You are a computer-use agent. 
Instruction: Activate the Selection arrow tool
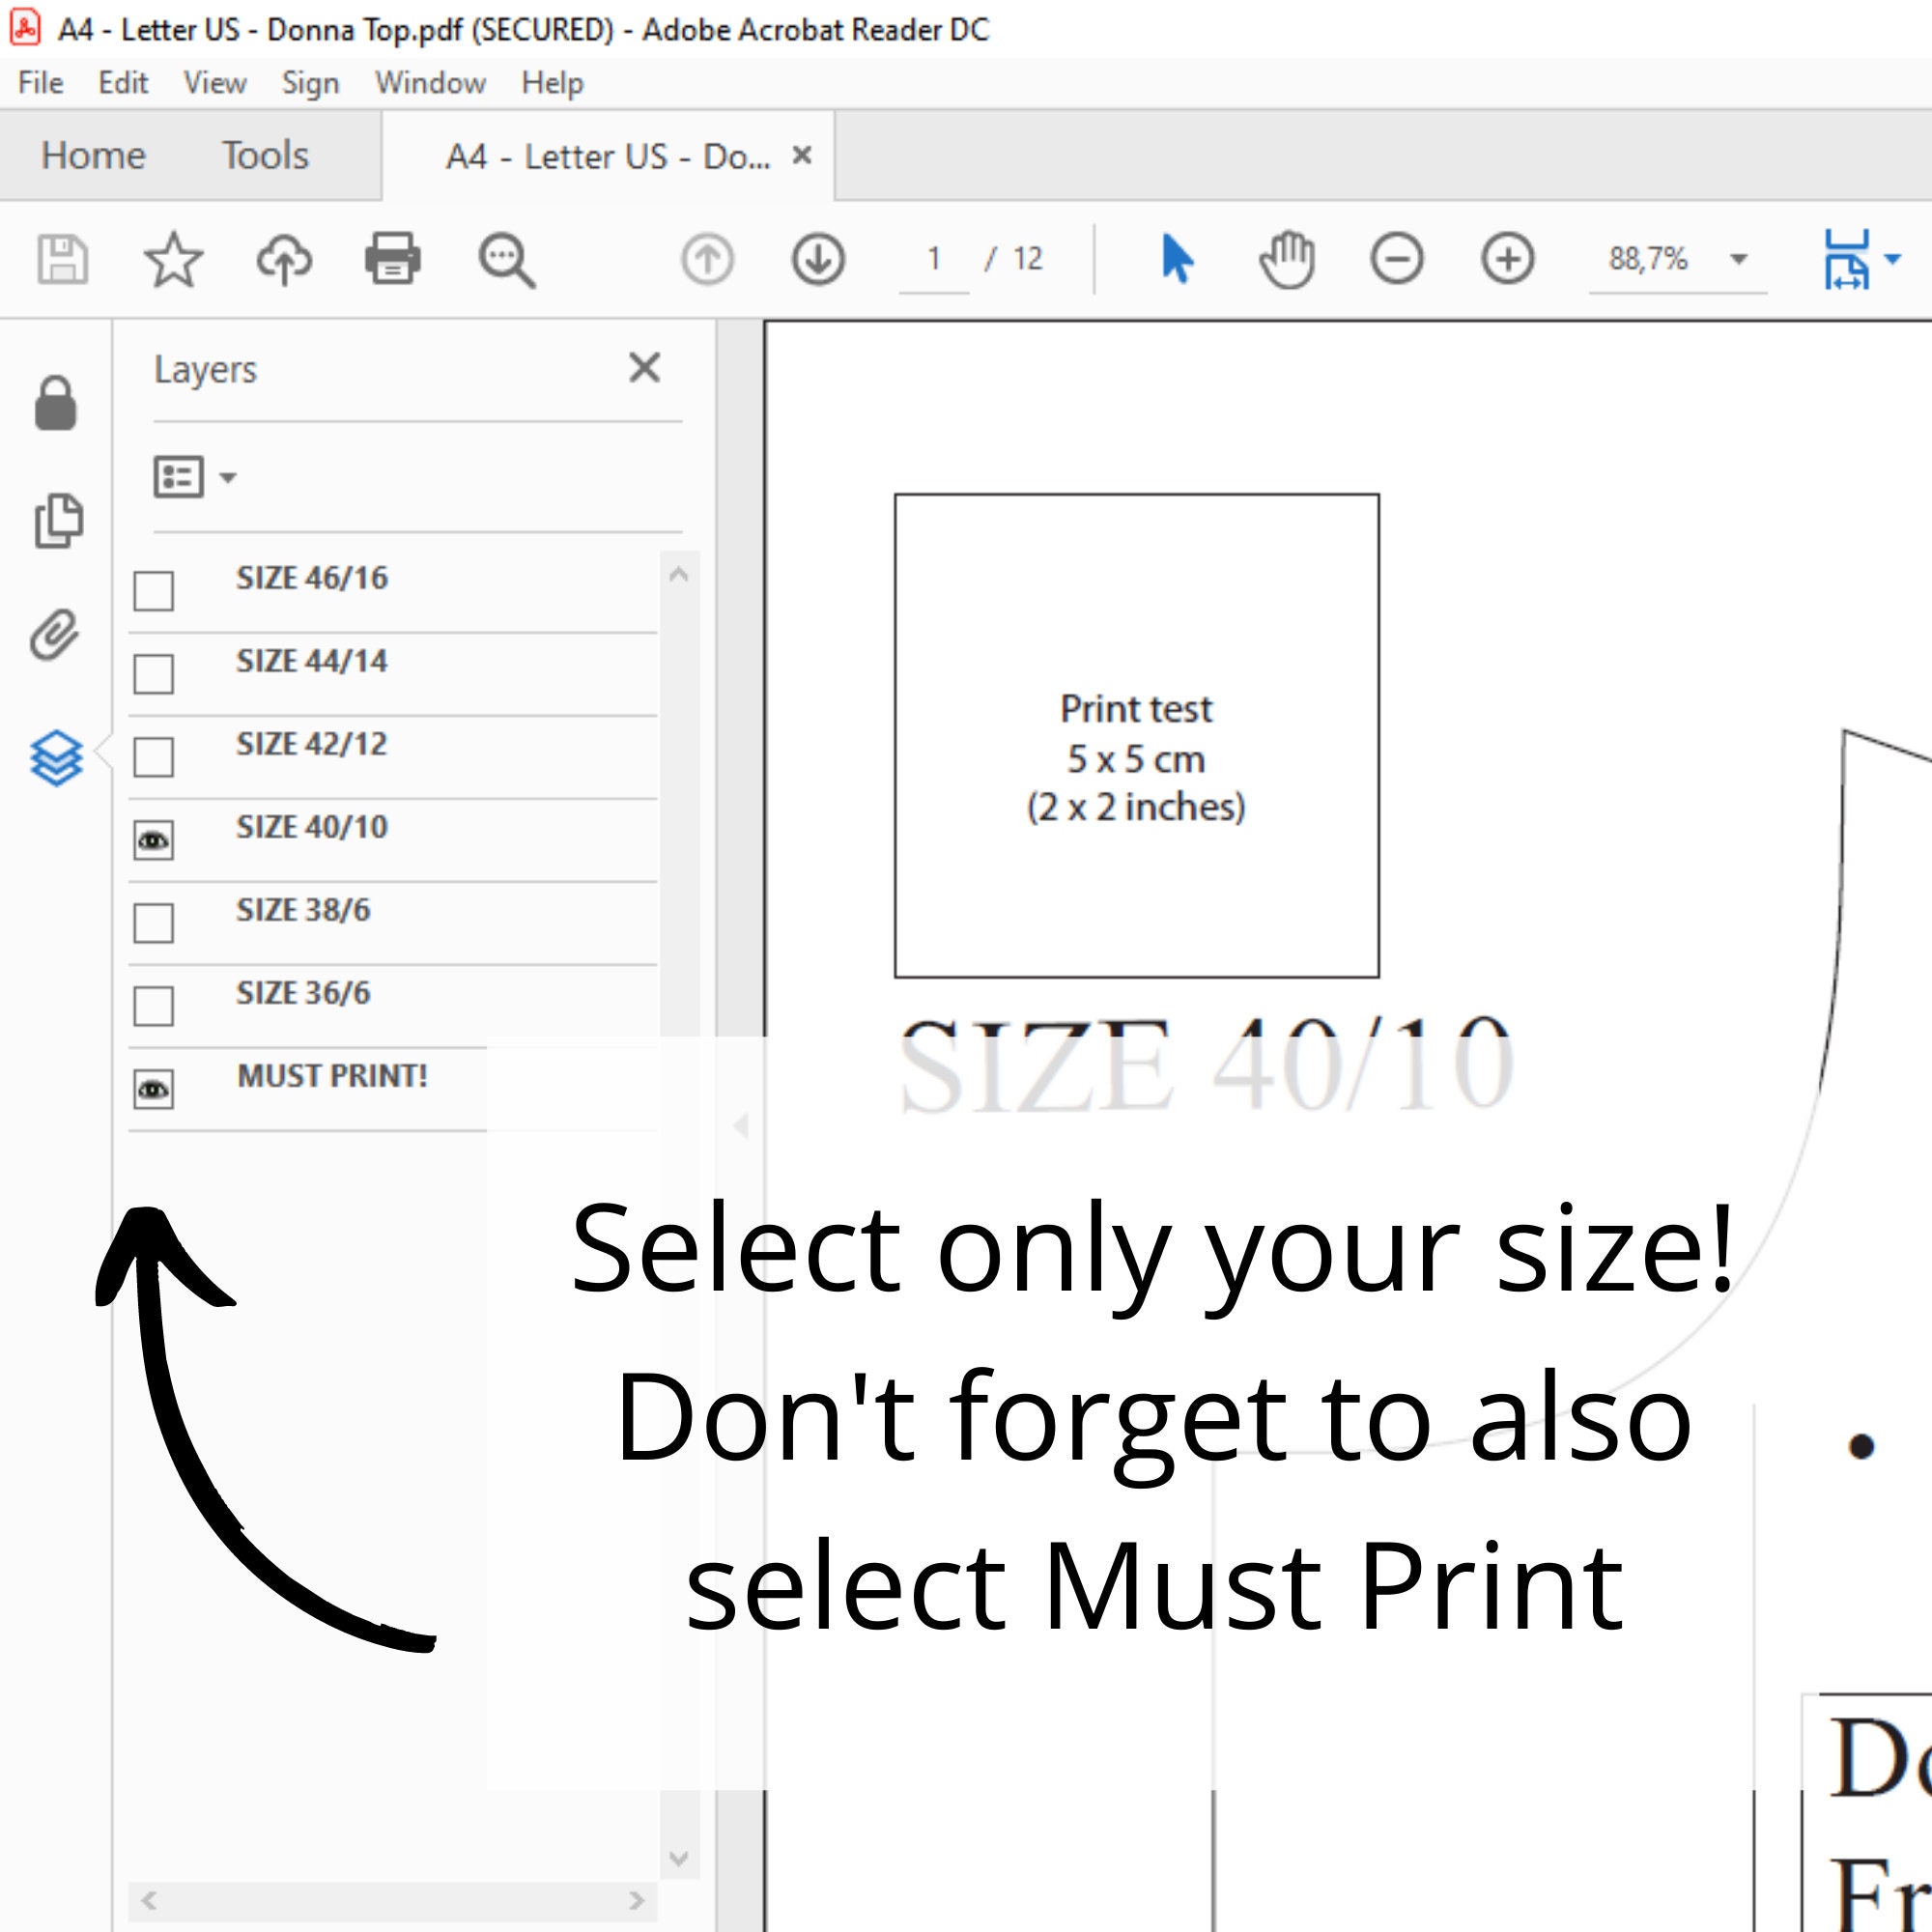pos(1177,258)
